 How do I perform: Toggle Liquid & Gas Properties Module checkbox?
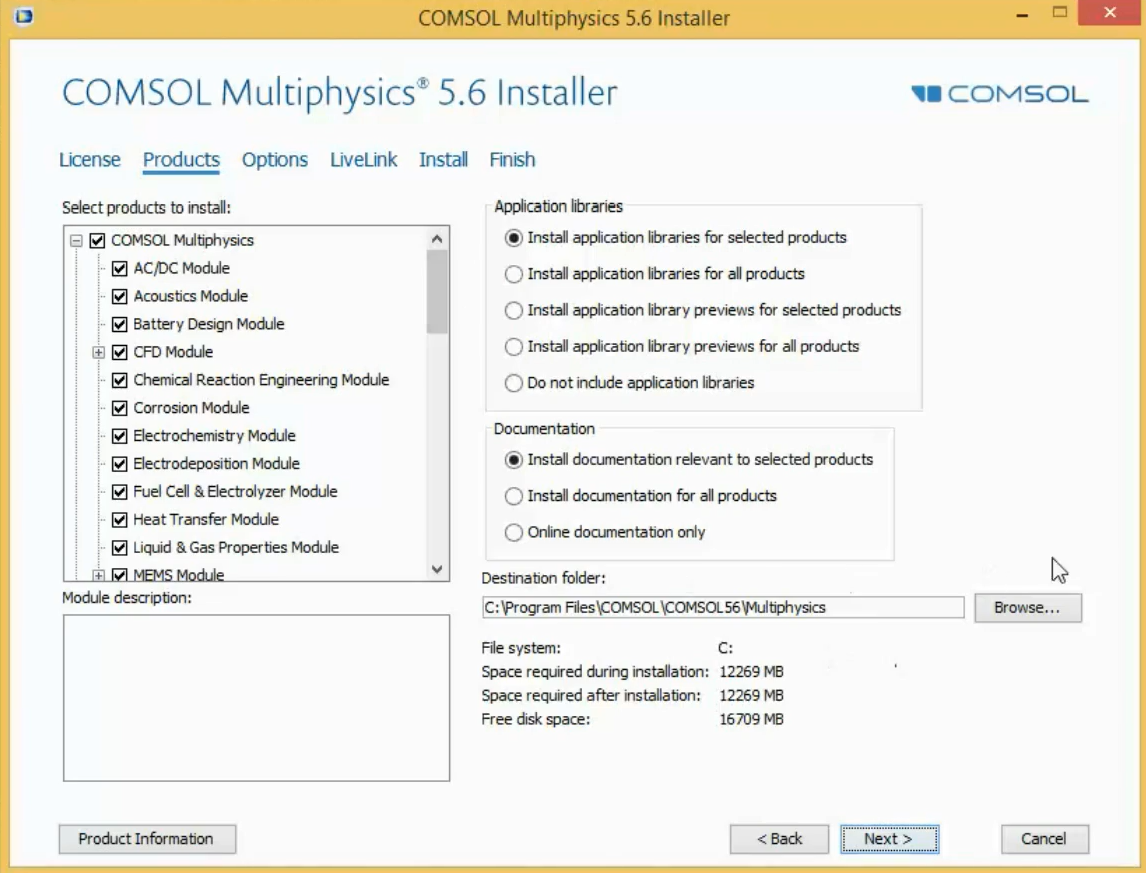[120, 548]
